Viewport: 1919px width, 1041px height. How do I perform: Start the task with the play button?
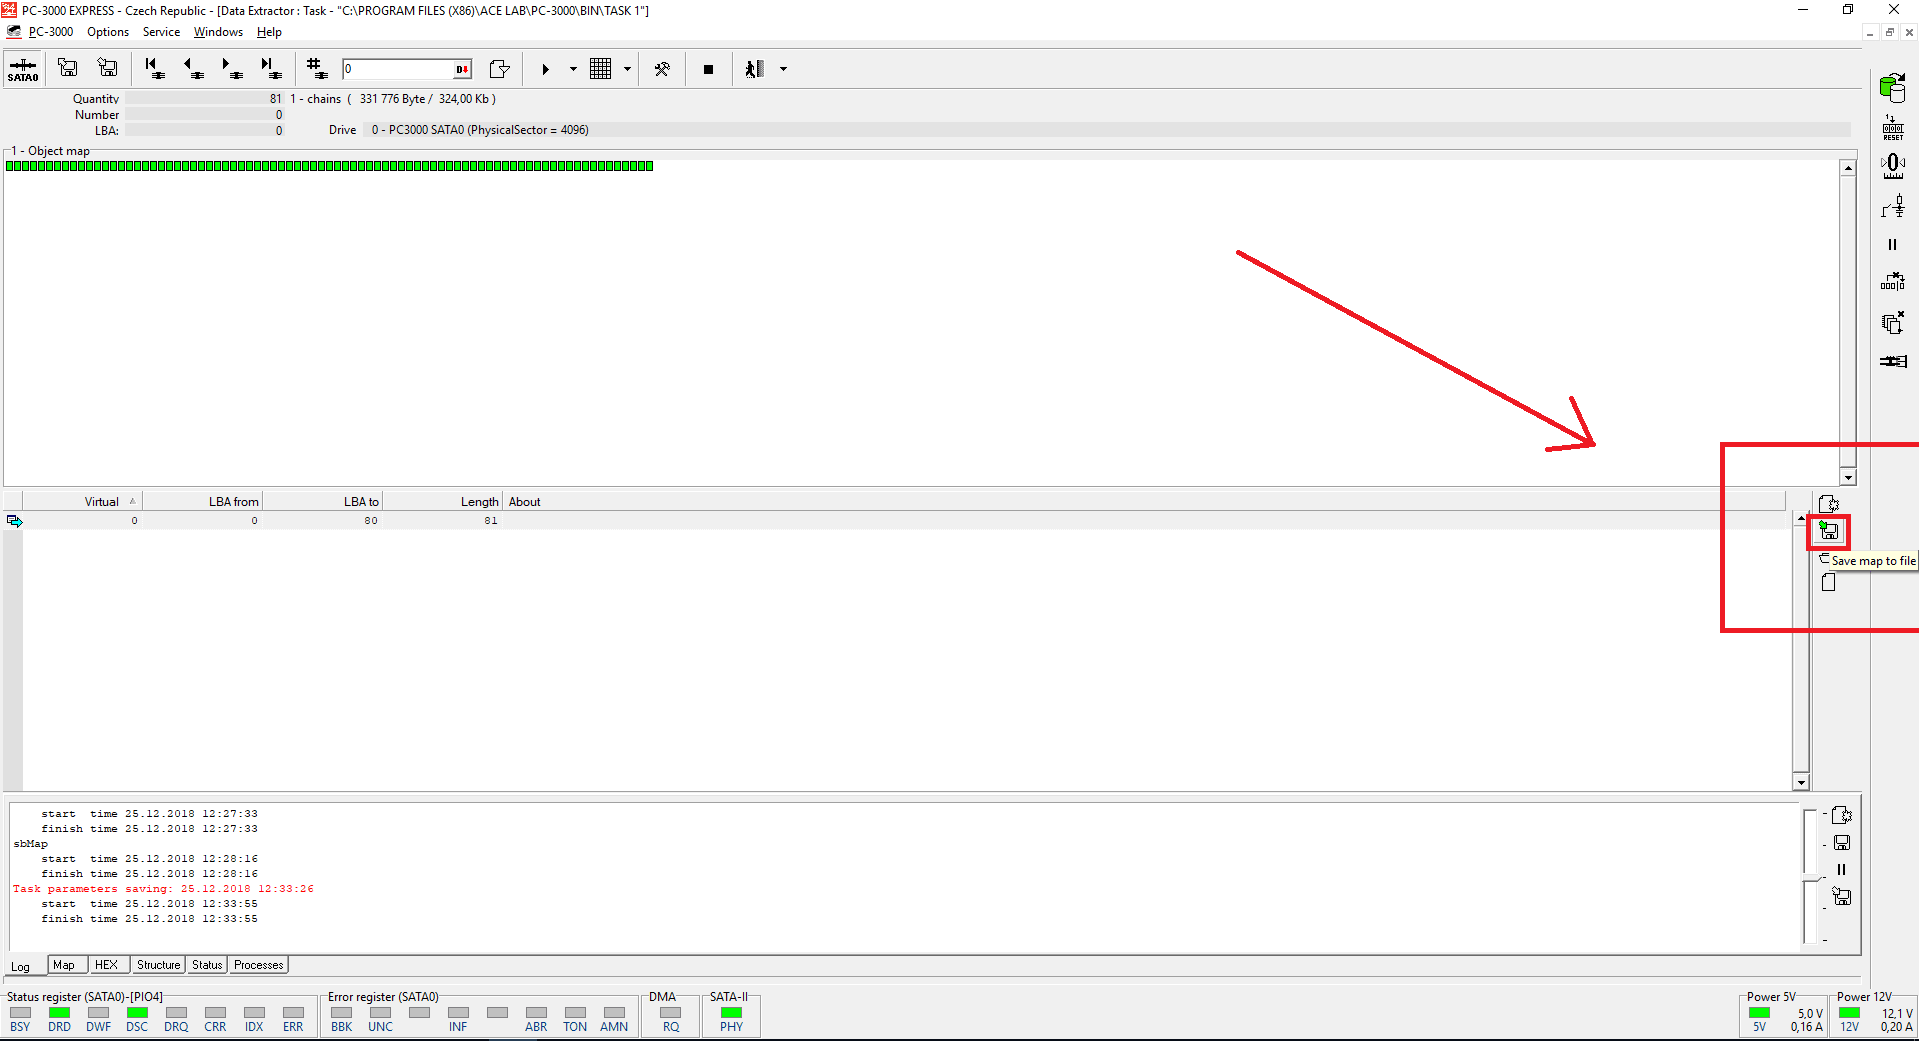[545, 69]
